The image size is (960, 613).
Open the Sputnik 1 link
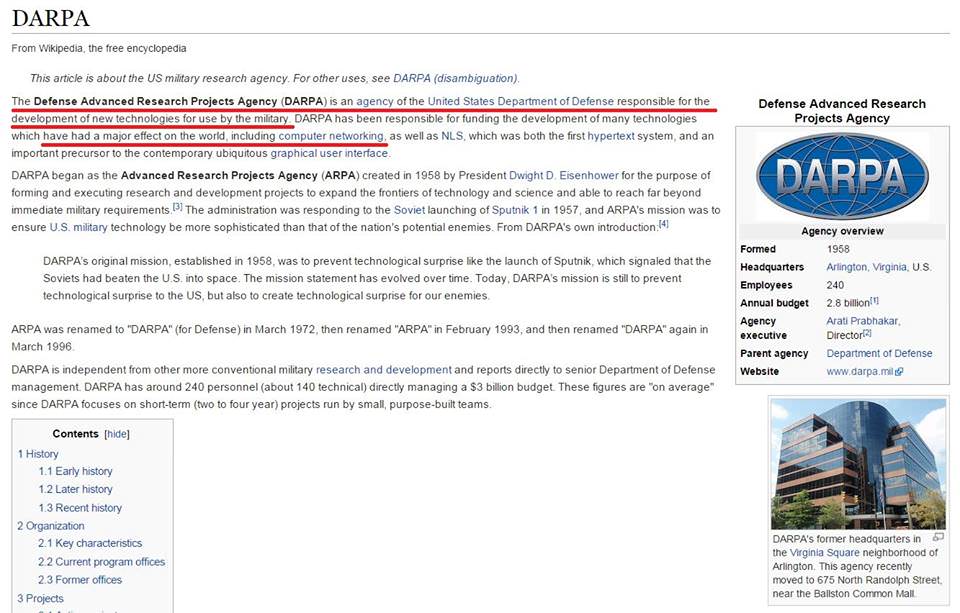(515, 210)
